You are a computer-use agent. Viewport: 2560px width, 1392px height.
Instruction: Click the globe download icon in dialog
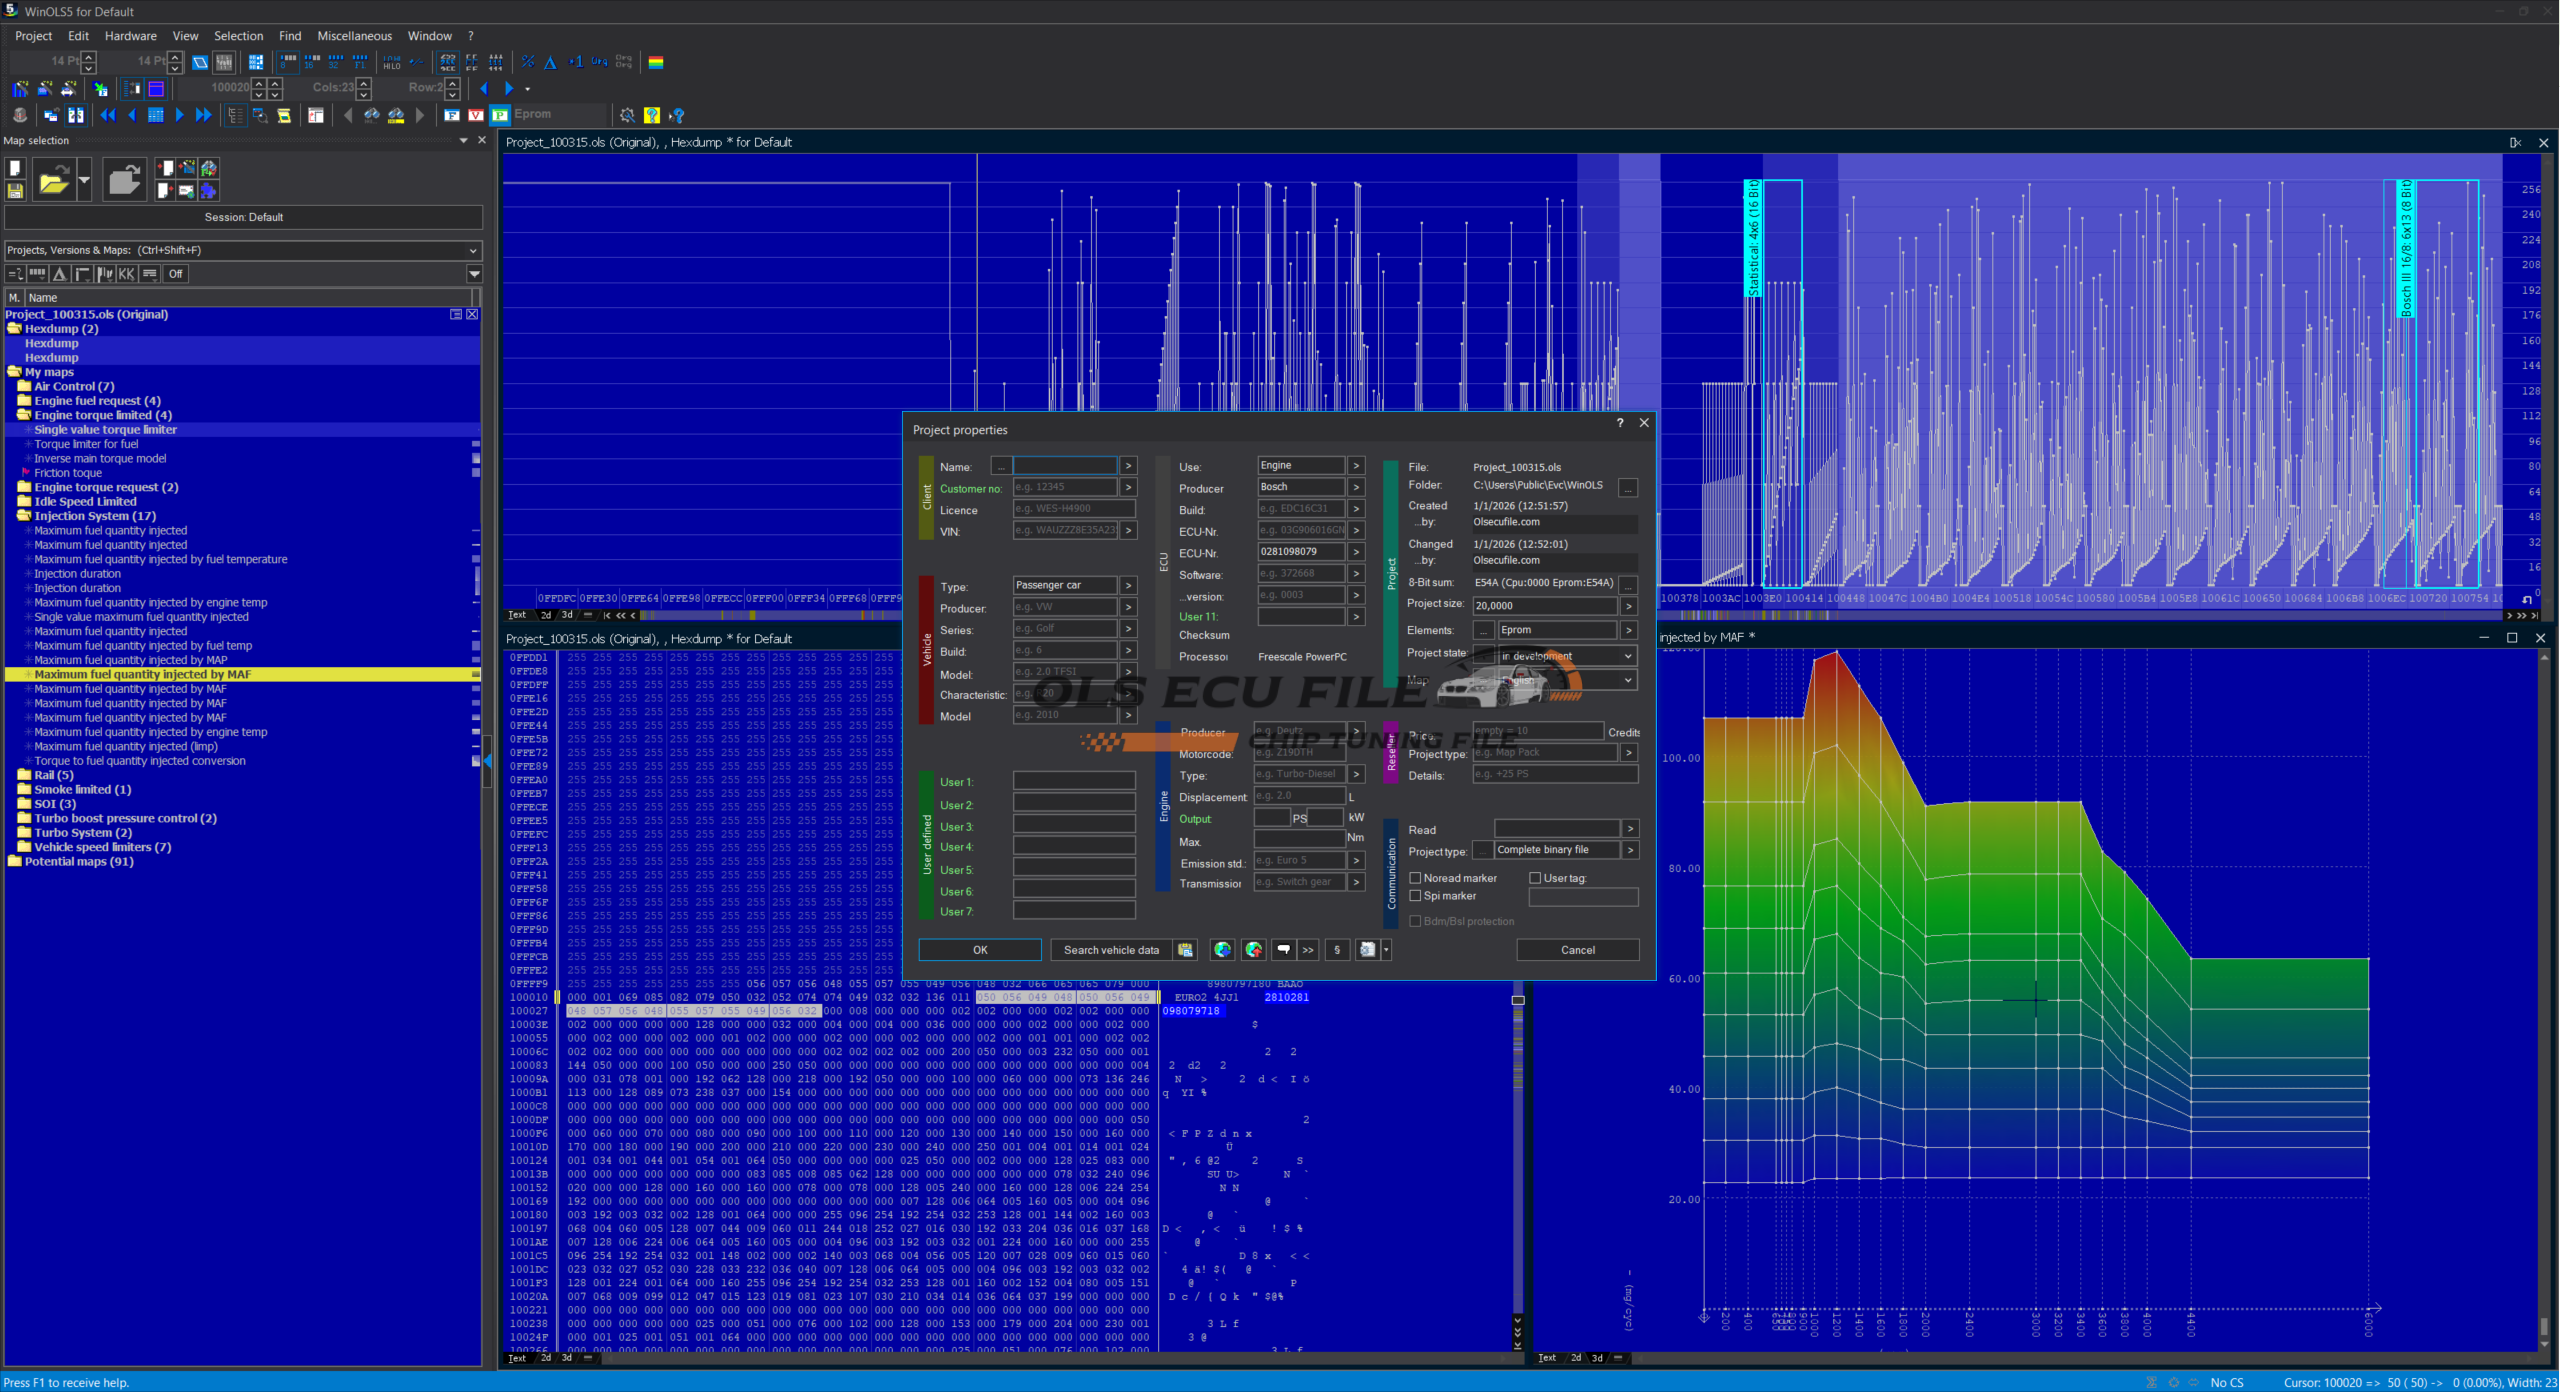point(1221,950)
